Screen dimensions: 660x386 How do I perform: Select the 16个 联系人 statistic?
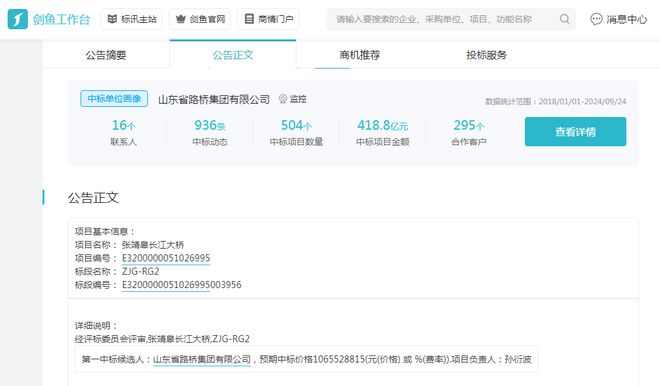coord(124,133)
